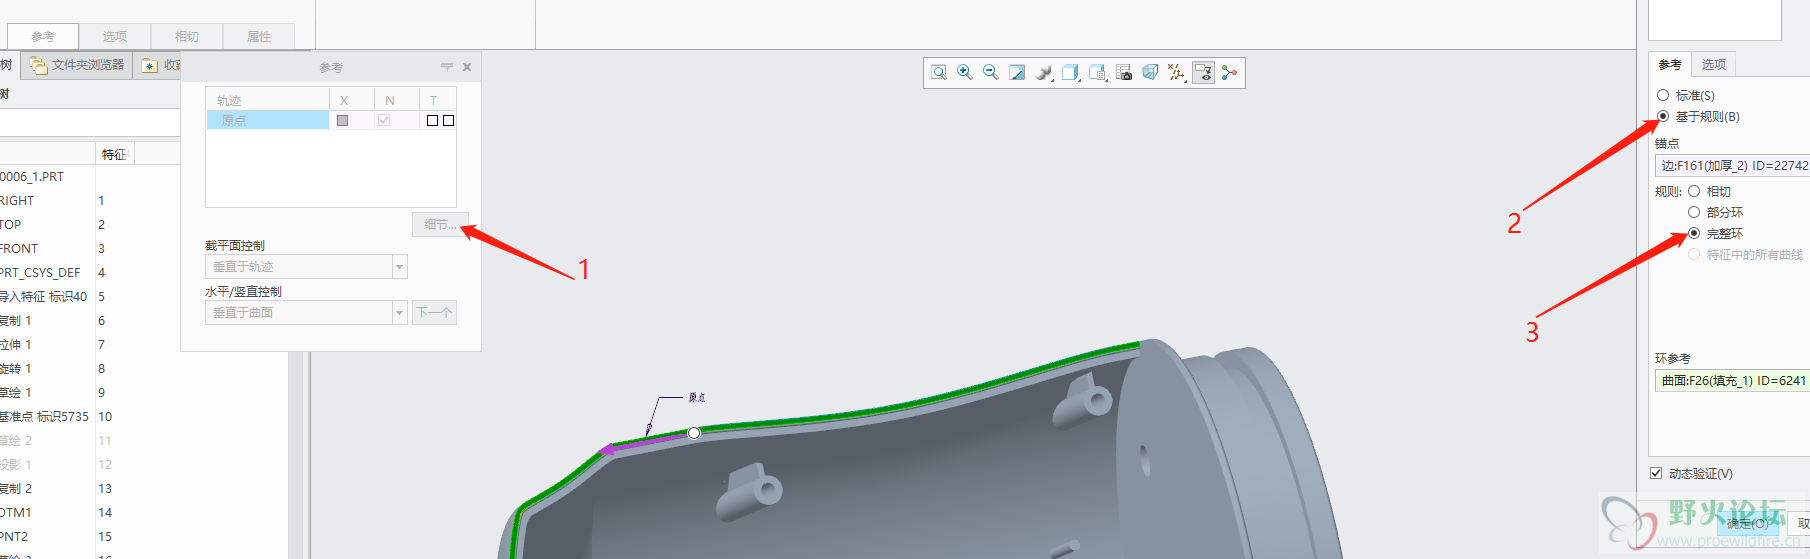Click the 选项 tab in dashboard
This screenshot has width=1810, height=559.
pyautogui.click(x=114, y=36)
